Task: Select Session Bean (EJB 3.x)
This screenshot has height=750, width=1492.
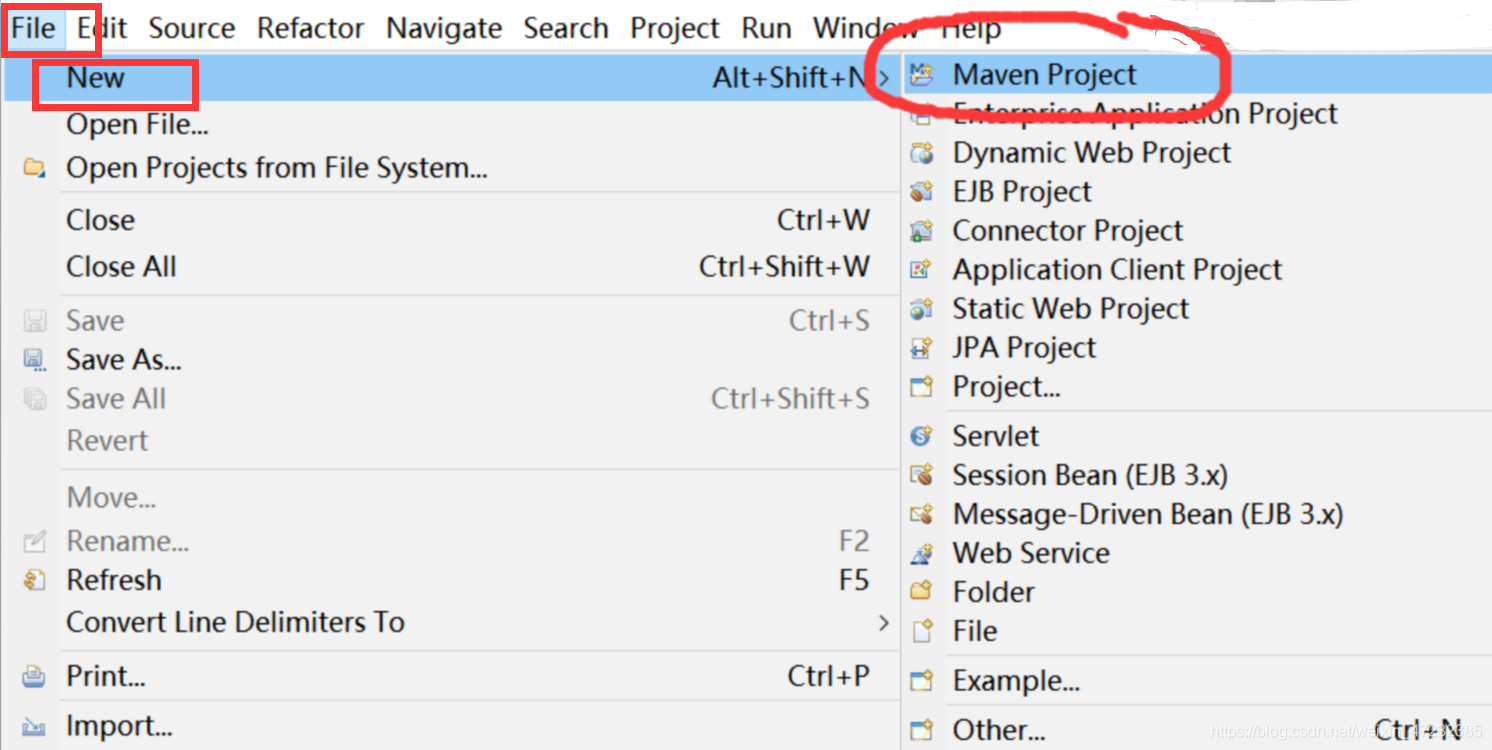Action: click(x=1090, y=475)
